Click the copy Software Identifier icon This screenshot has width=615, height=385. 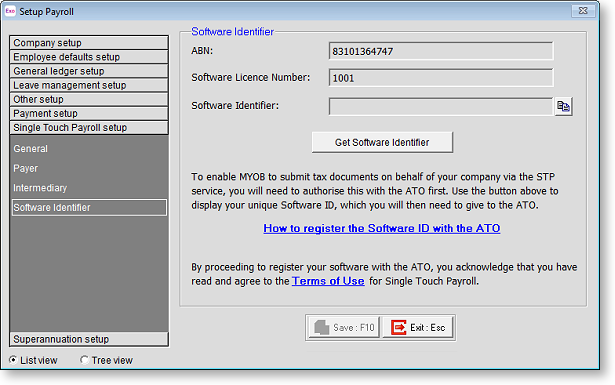pos(564,106)
